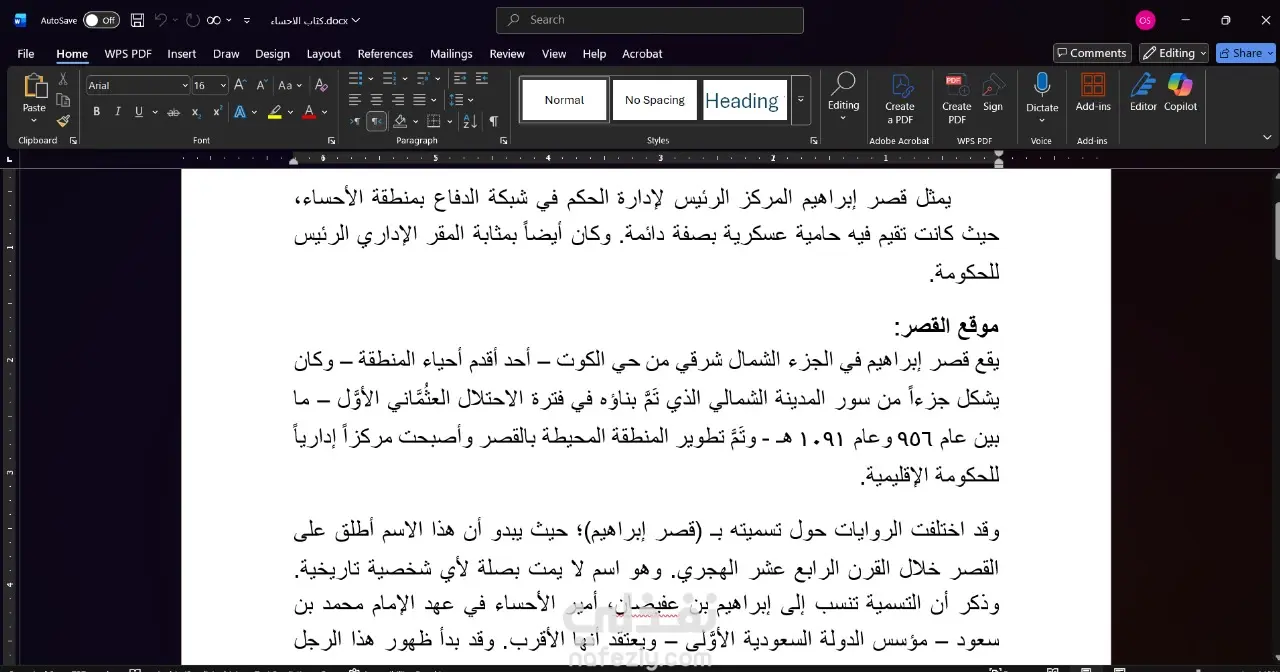Apply the No Spacing style

(x=655, y=100)
